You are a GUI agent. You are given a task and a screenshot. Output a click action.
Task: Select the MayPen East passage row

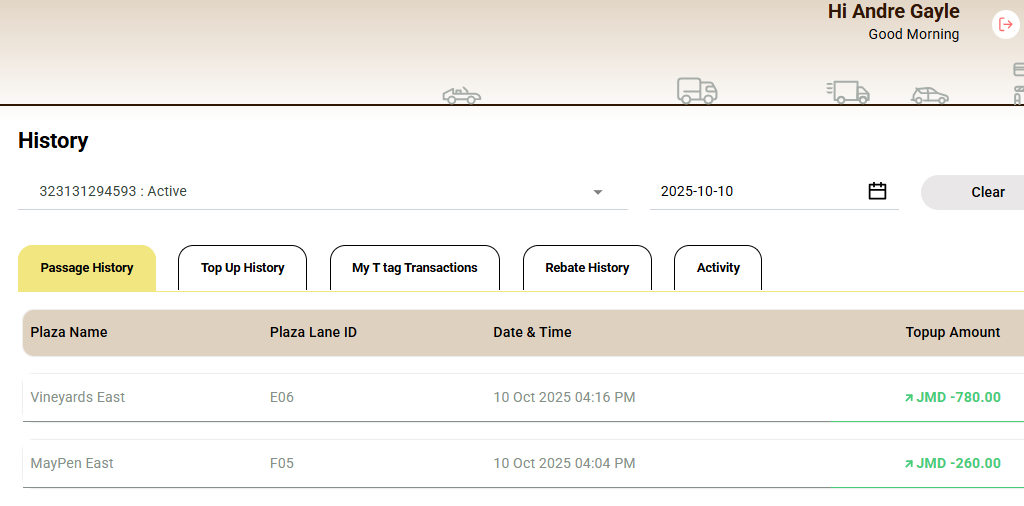[523, 464]
